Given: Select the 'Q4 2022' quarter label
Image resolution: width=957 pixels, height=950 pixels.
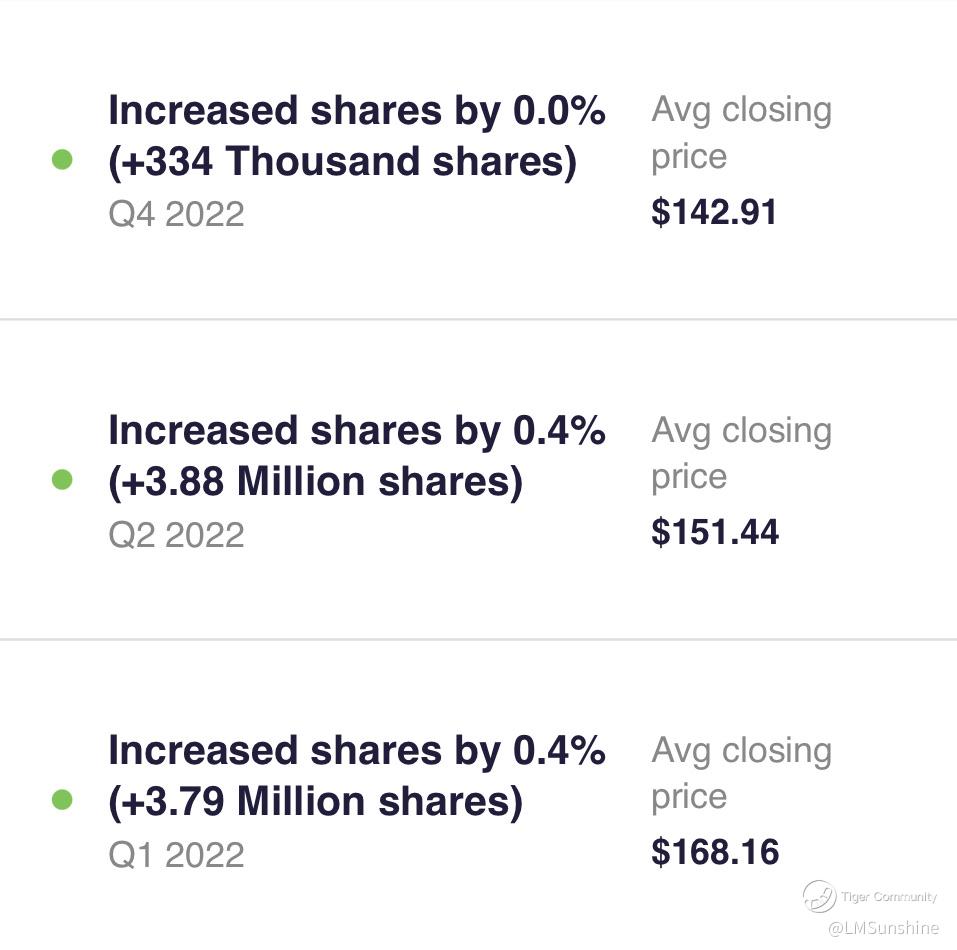Looking at the screenshot, I should tap(176, 214).
